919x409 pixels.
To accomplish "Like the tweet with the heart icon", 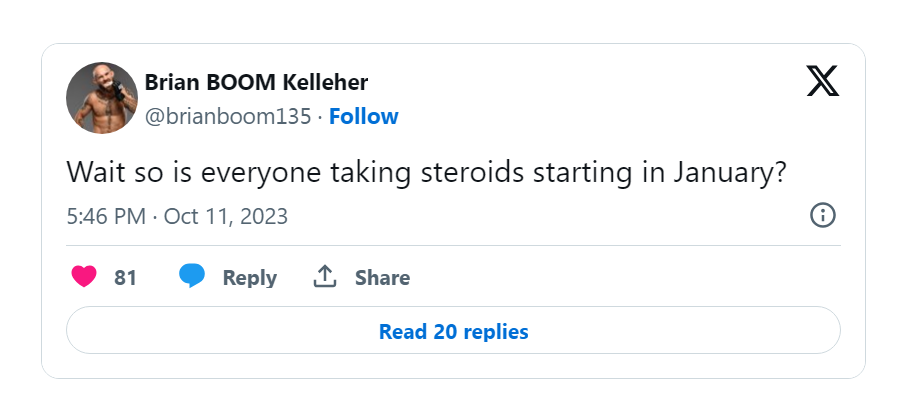I will point(85,277).
